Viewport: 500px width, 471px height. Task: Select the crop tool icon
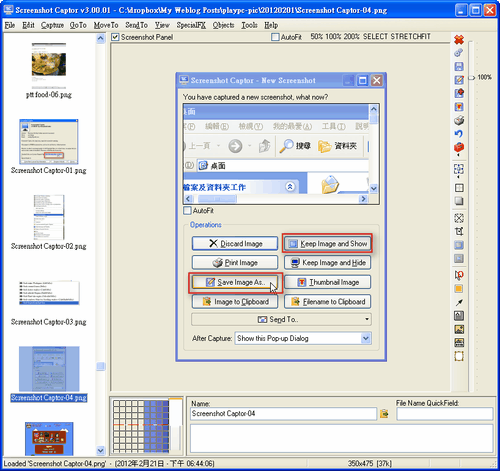pos(459,231)
